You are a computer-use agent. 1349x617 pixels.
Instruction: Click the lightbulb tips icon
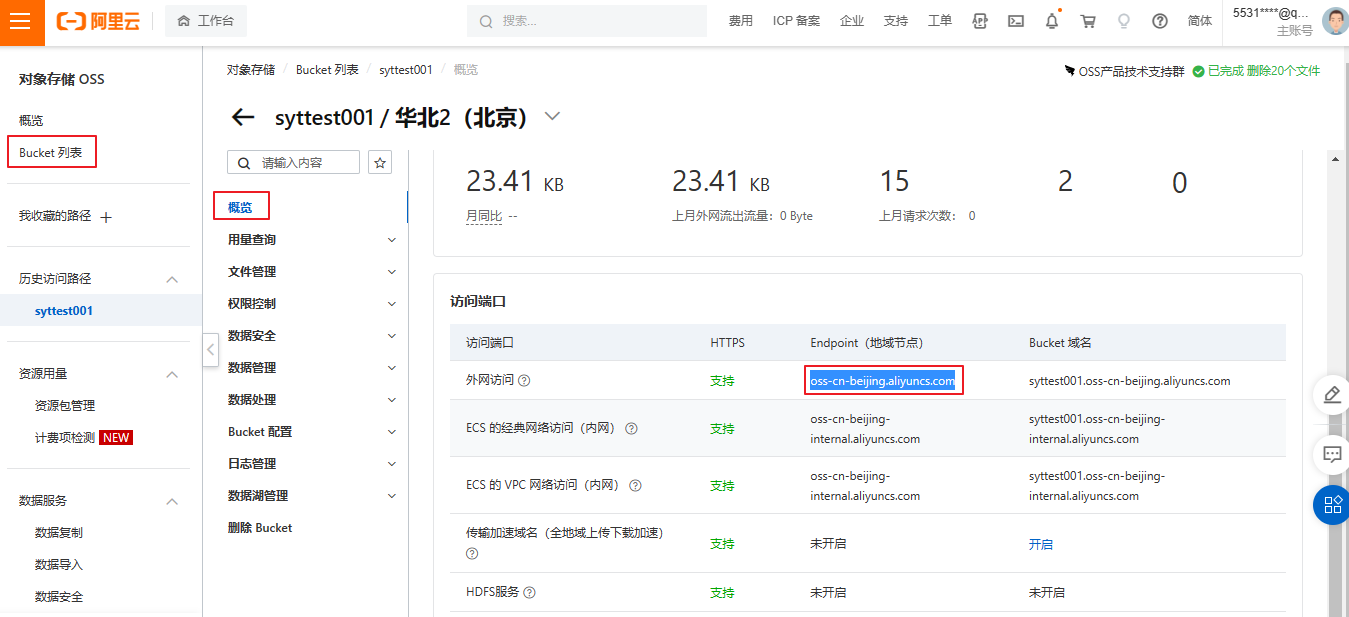(1124, 21)
